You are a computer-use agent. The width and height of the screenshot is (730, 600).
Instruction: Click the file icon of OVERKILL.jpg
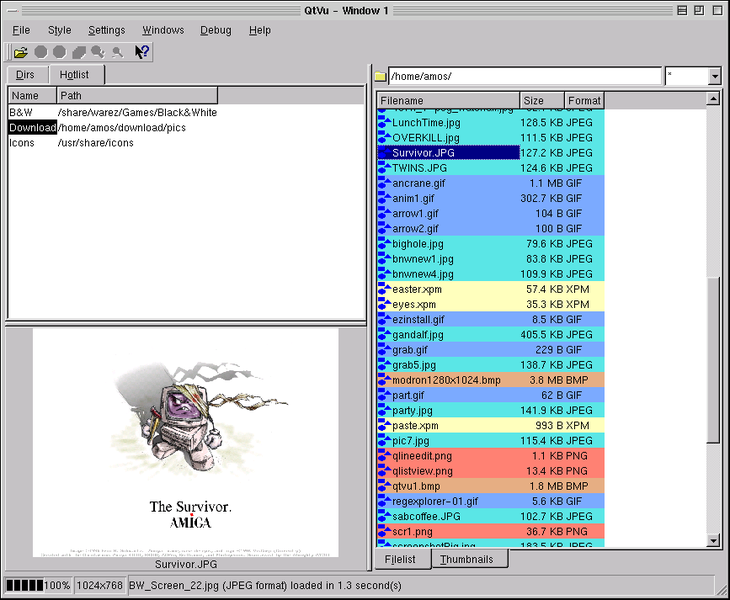[385, 138]
